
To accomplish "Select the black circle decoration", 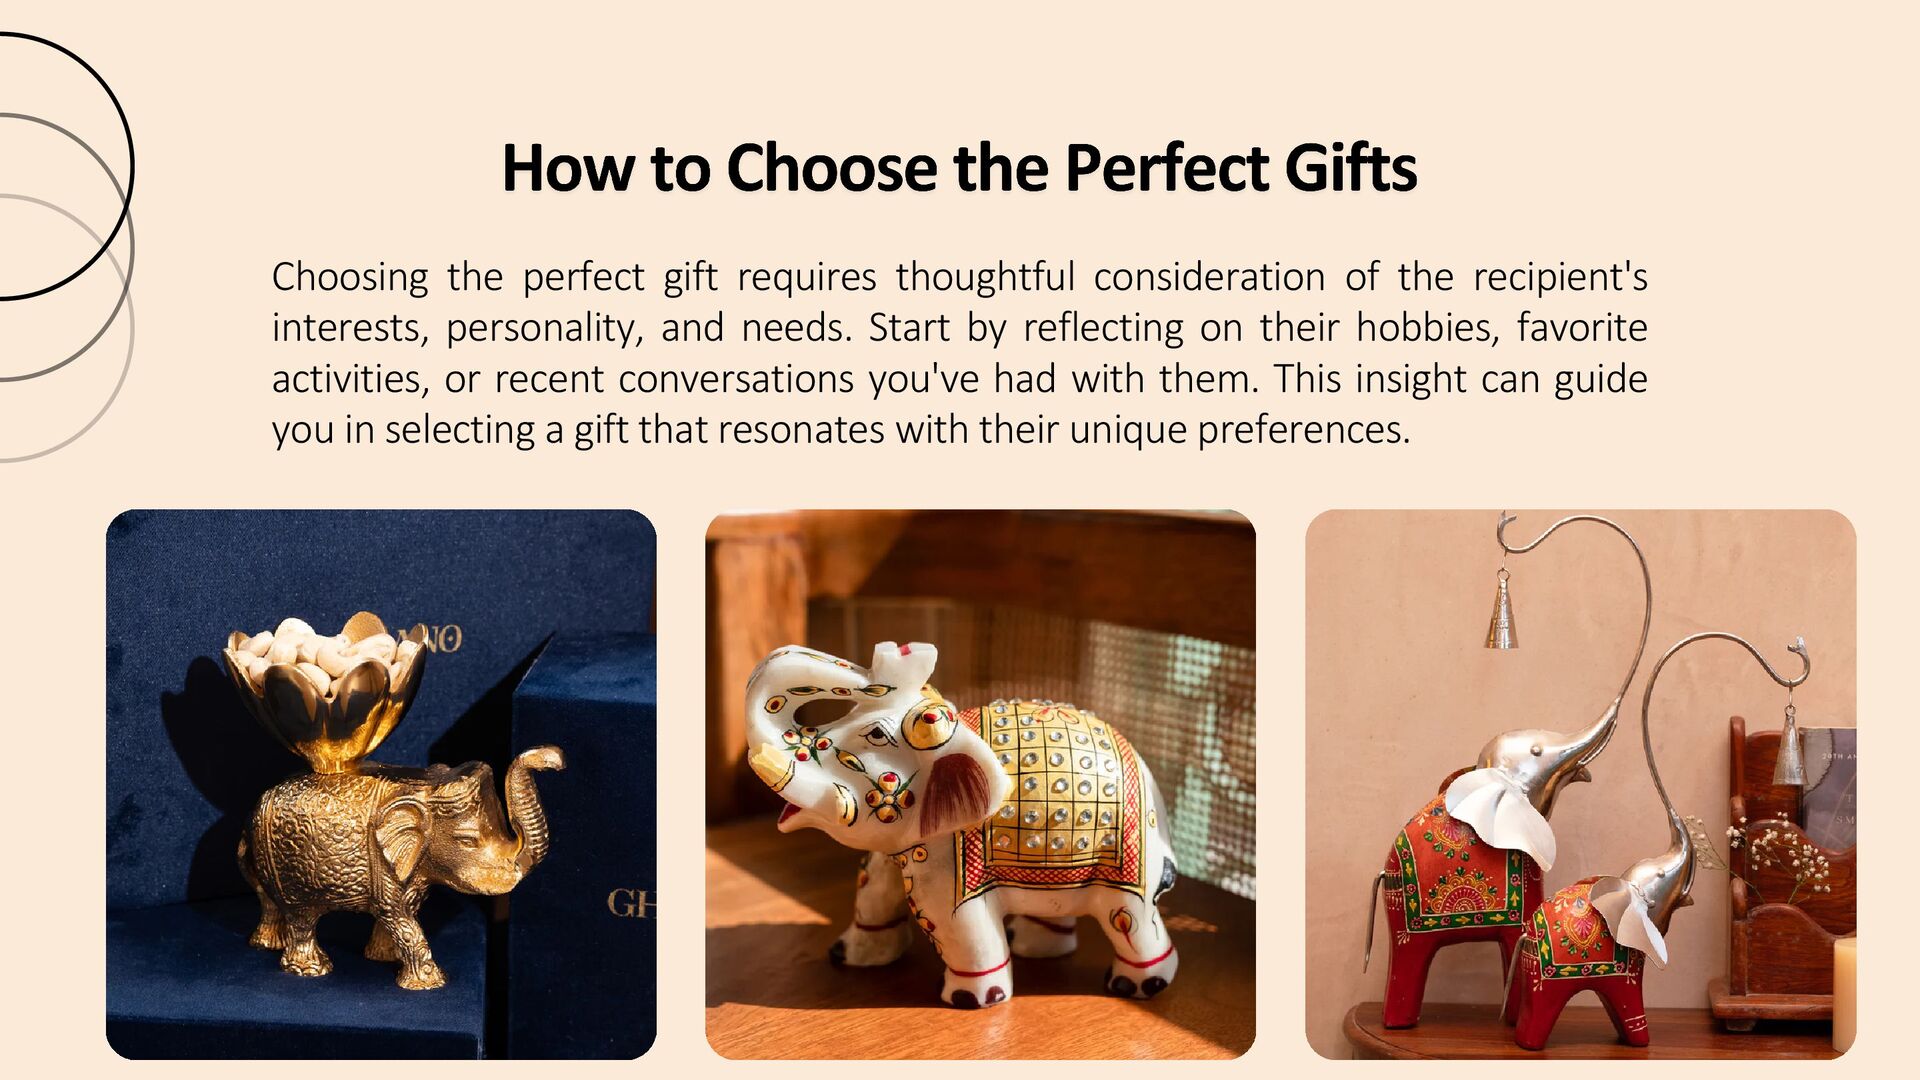I will pos(66,166).
